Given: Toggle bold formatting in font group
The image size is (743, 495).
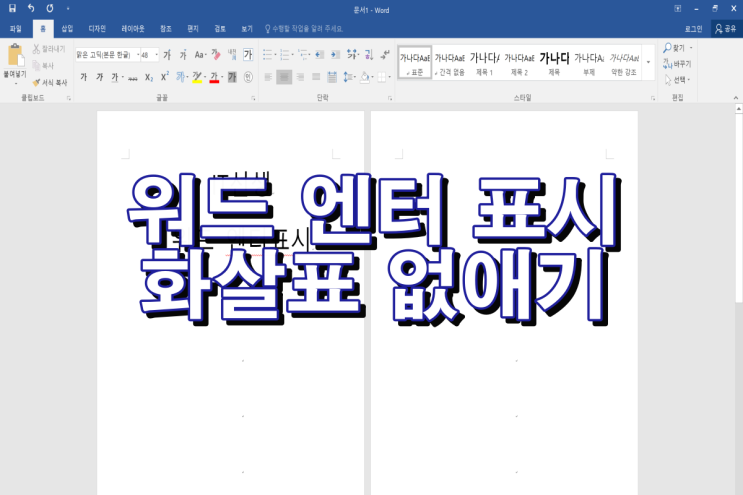Looking at the screenshot, I should tap(83, 77).
